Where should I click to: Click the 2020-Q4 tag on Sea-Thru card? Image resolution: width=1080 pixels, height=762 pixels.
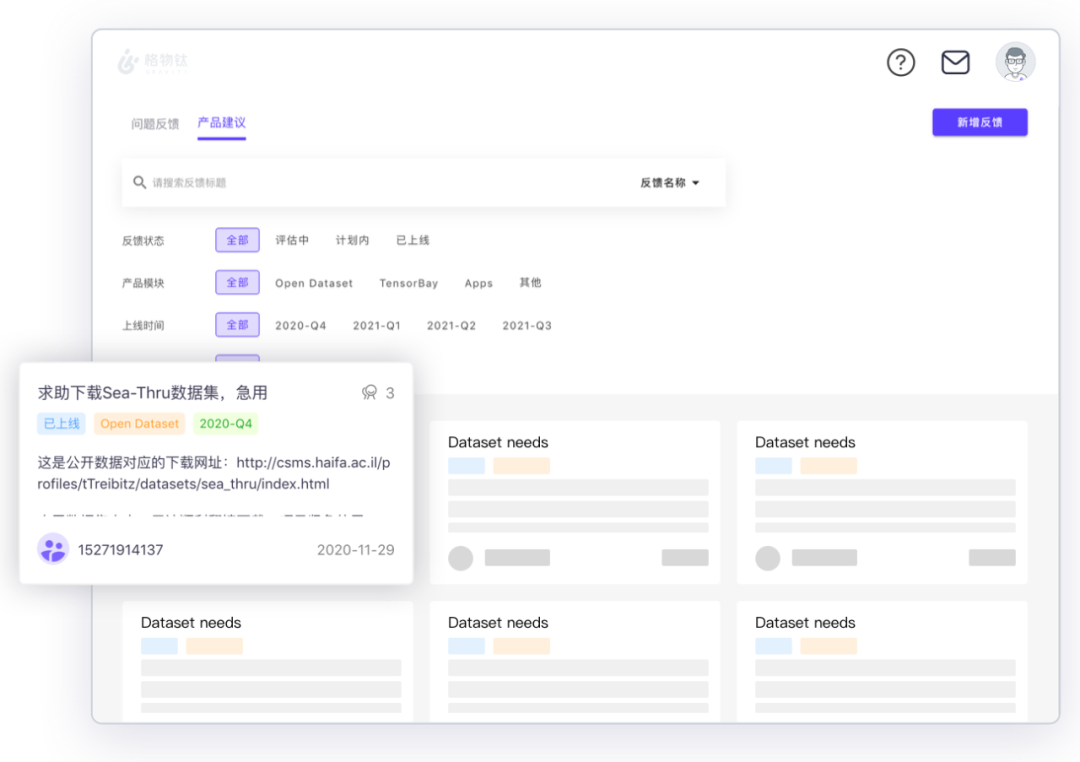tap(226, 424)
